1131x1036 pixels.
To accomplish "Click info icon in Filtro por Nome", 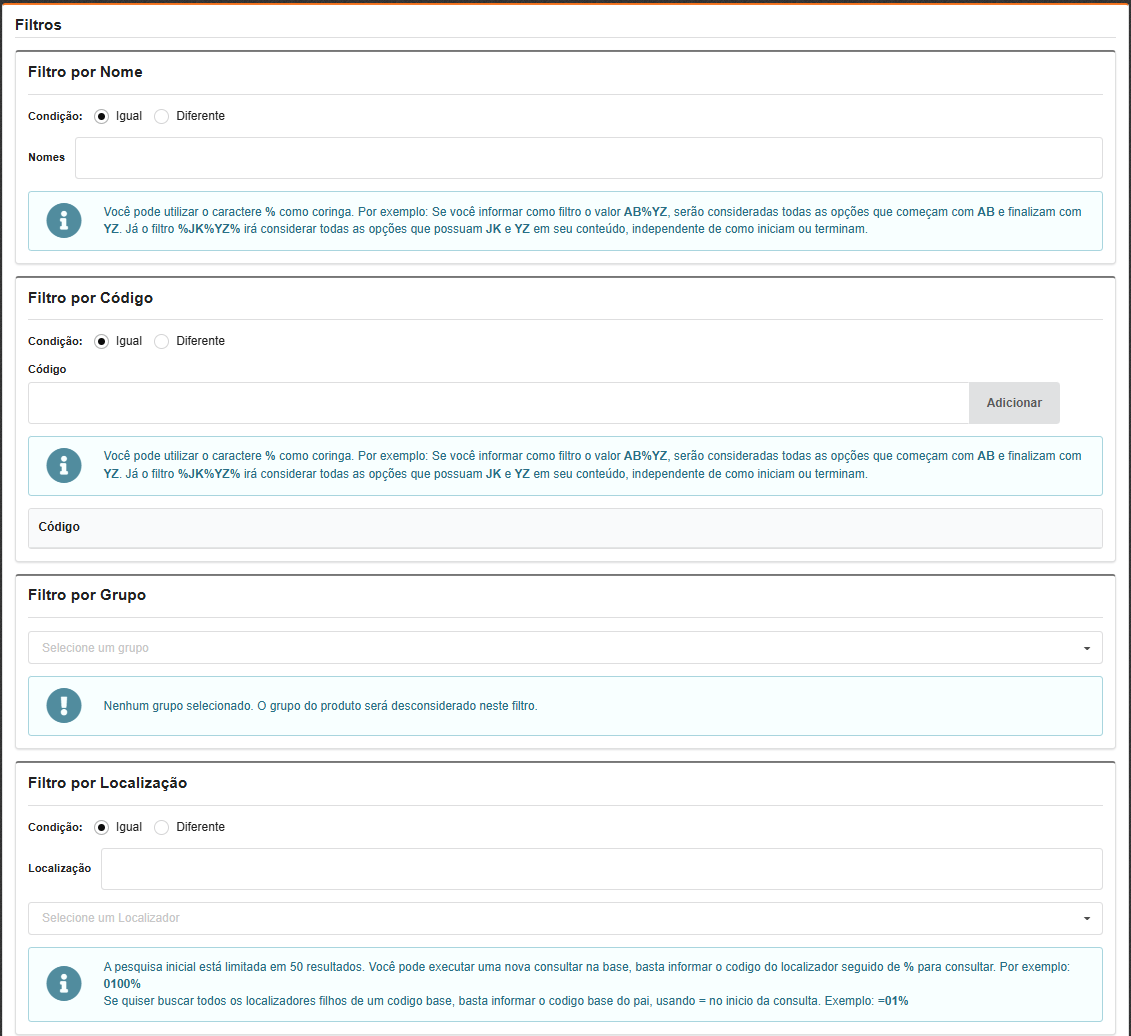I will (x=65, y=220).
